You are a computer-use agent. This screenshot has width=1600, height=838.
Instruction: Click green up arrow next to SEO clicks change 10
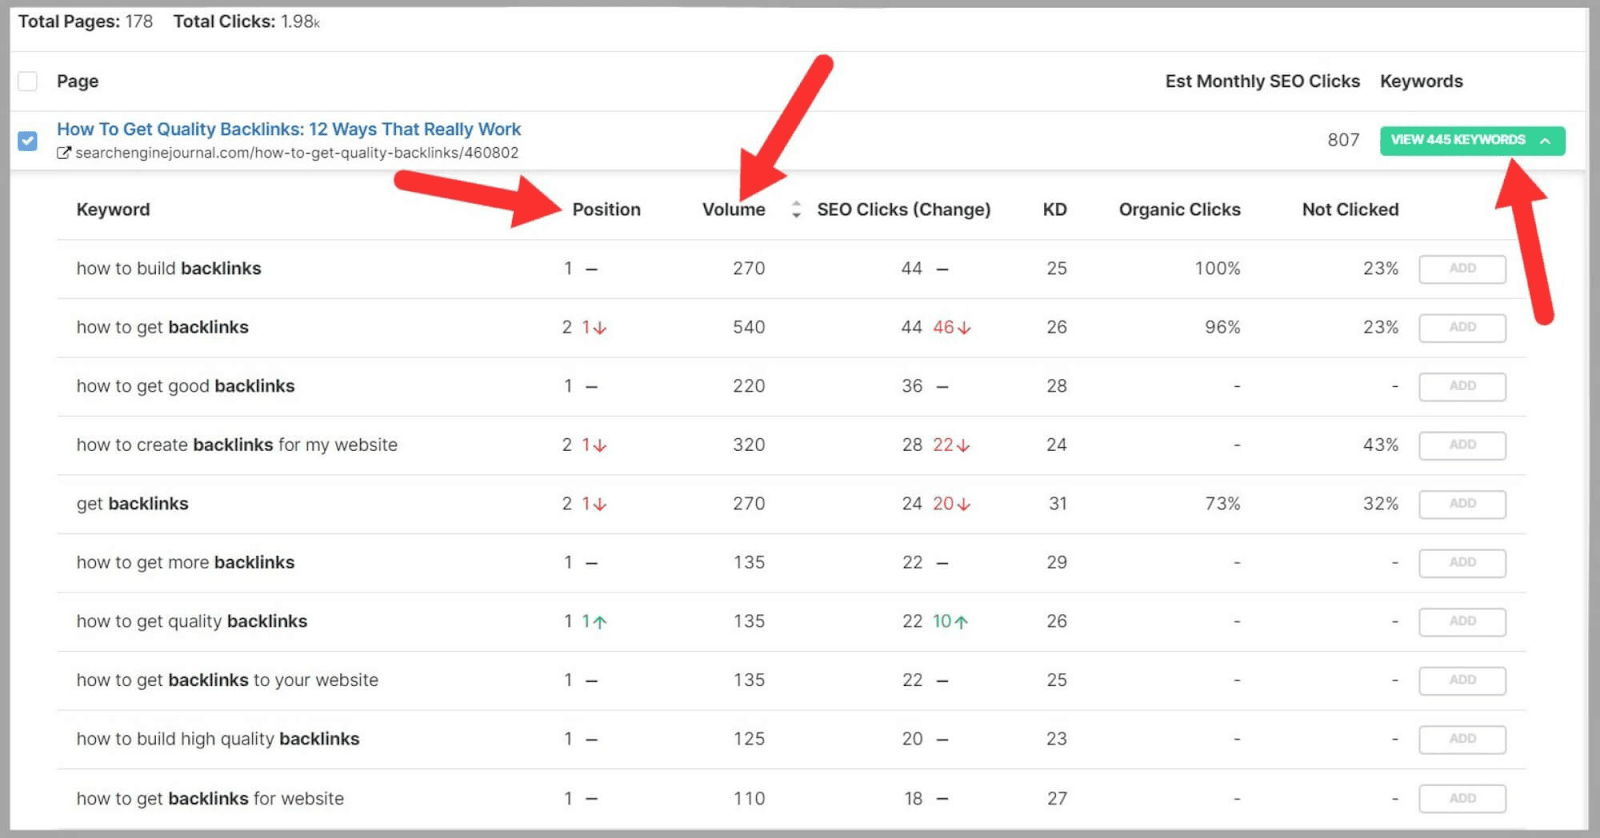961,622
